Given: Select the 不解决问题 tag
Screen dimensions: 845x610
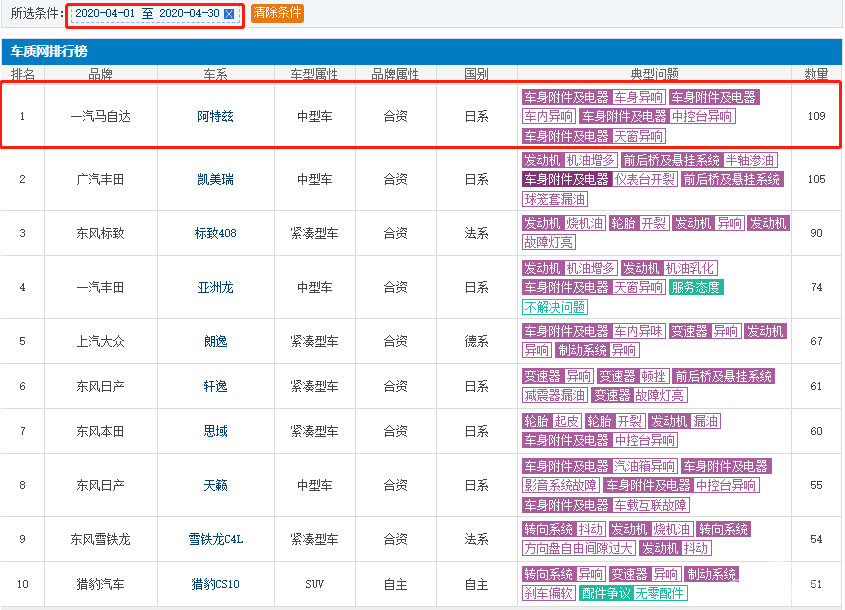Looking at the screenshot, I should click(x=555, y=307).
